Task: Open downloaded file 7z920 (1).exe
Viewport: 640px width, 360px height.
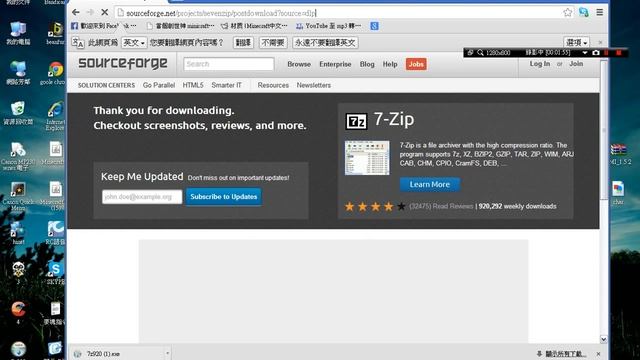Action: [x=103, y=354]
